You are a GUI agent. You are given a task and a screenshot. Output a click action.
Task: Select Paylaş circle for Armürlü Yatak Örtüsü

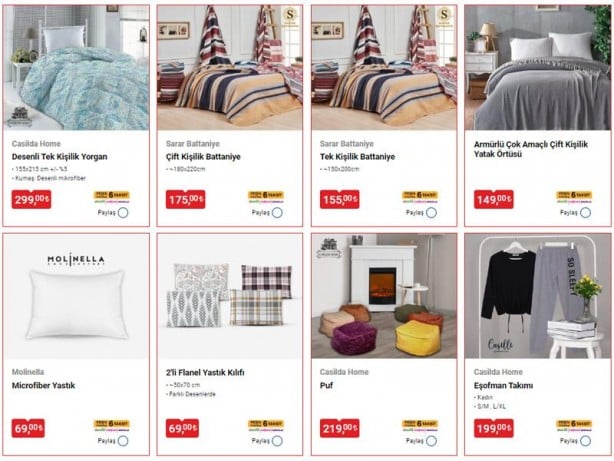[585, 213]
